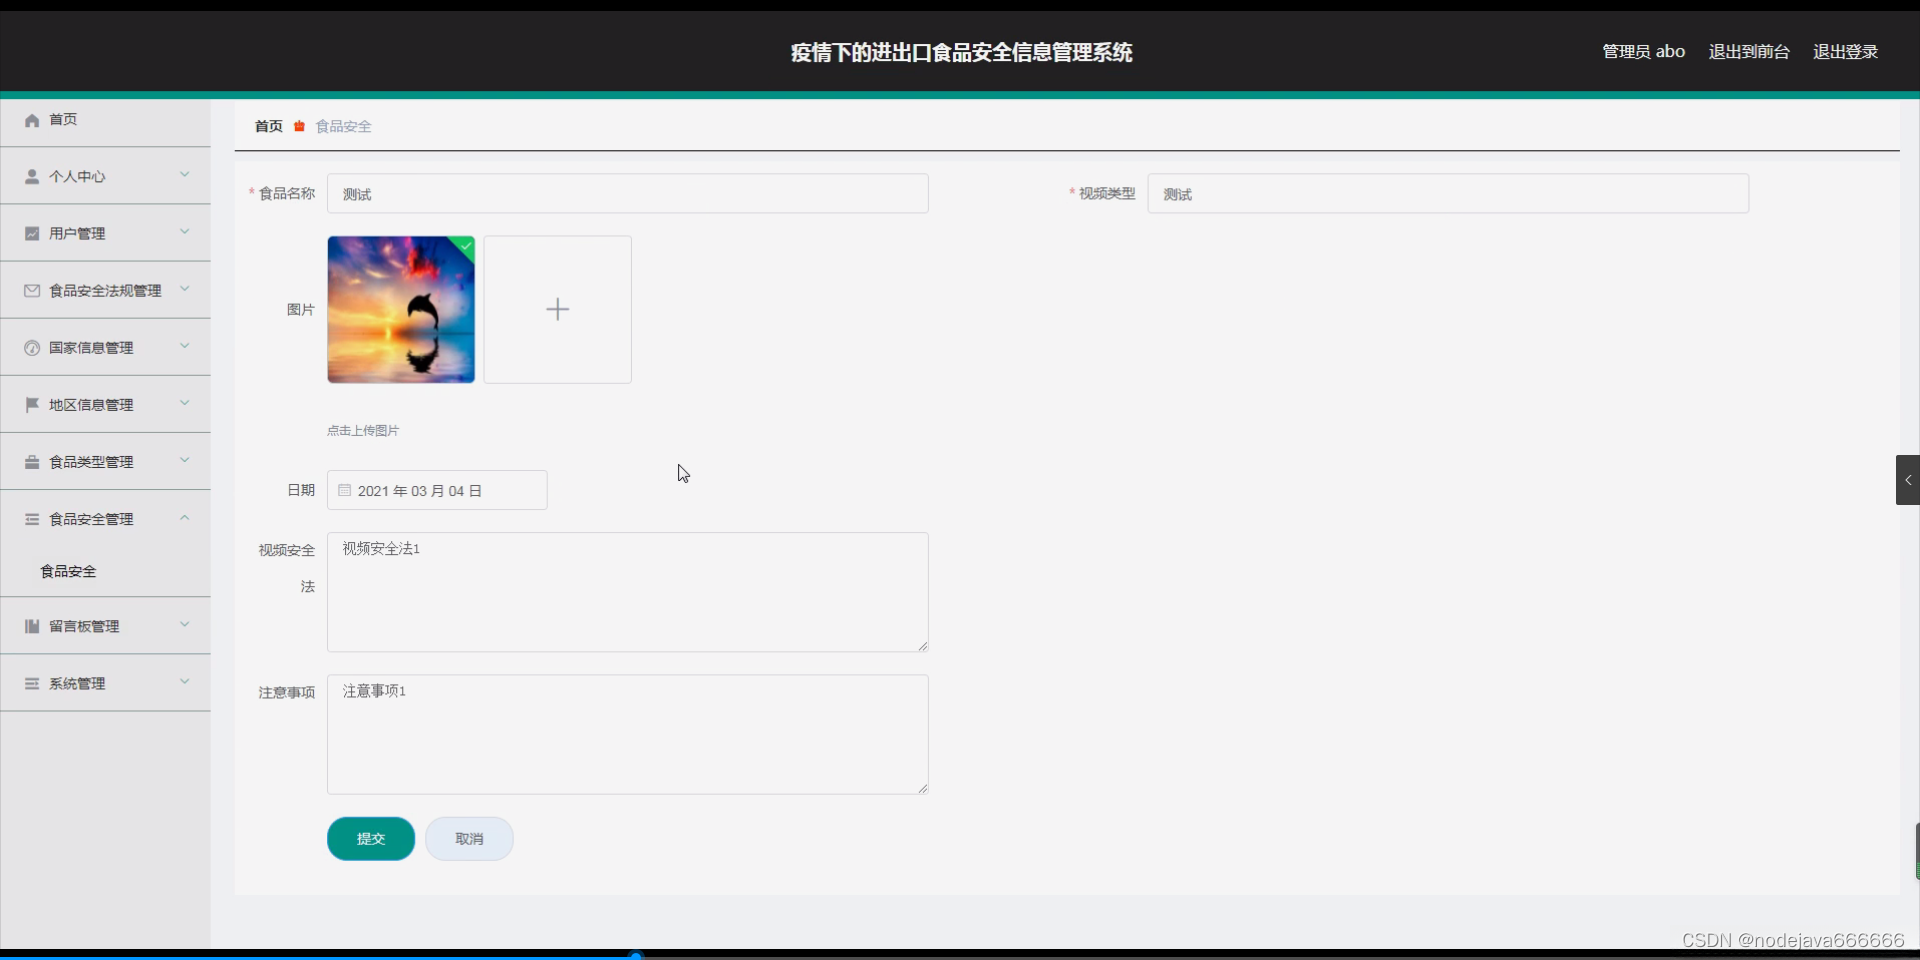Click the 日期 date field
The height and width of the screenshot is (960, 1920).
[x=437, y=491]
